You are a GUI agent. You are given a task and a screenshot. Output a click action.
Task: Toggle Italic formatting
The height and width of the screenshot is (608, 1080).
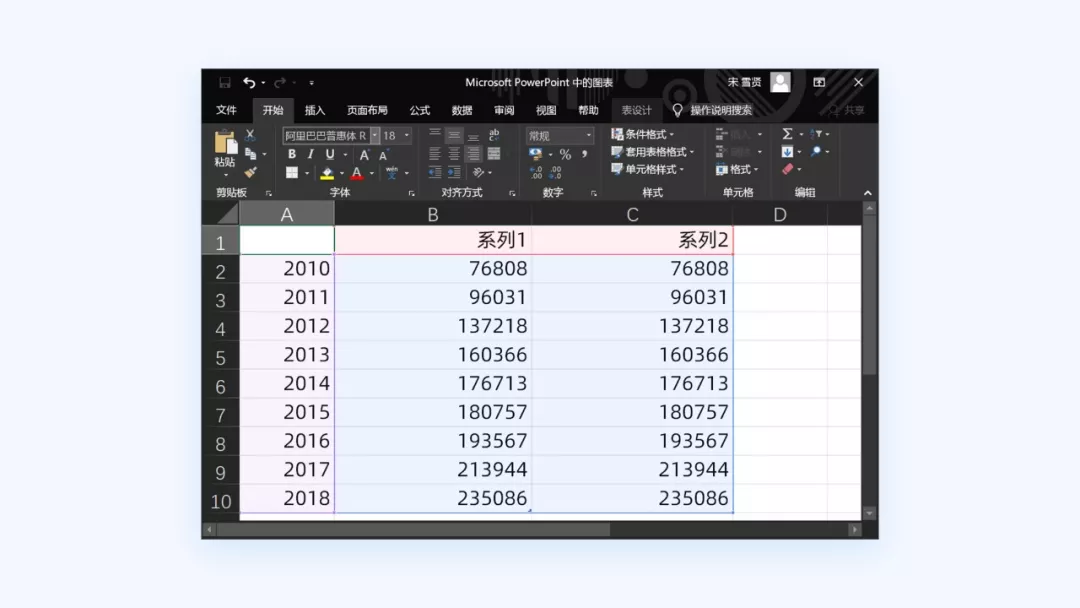coord(311,154)
